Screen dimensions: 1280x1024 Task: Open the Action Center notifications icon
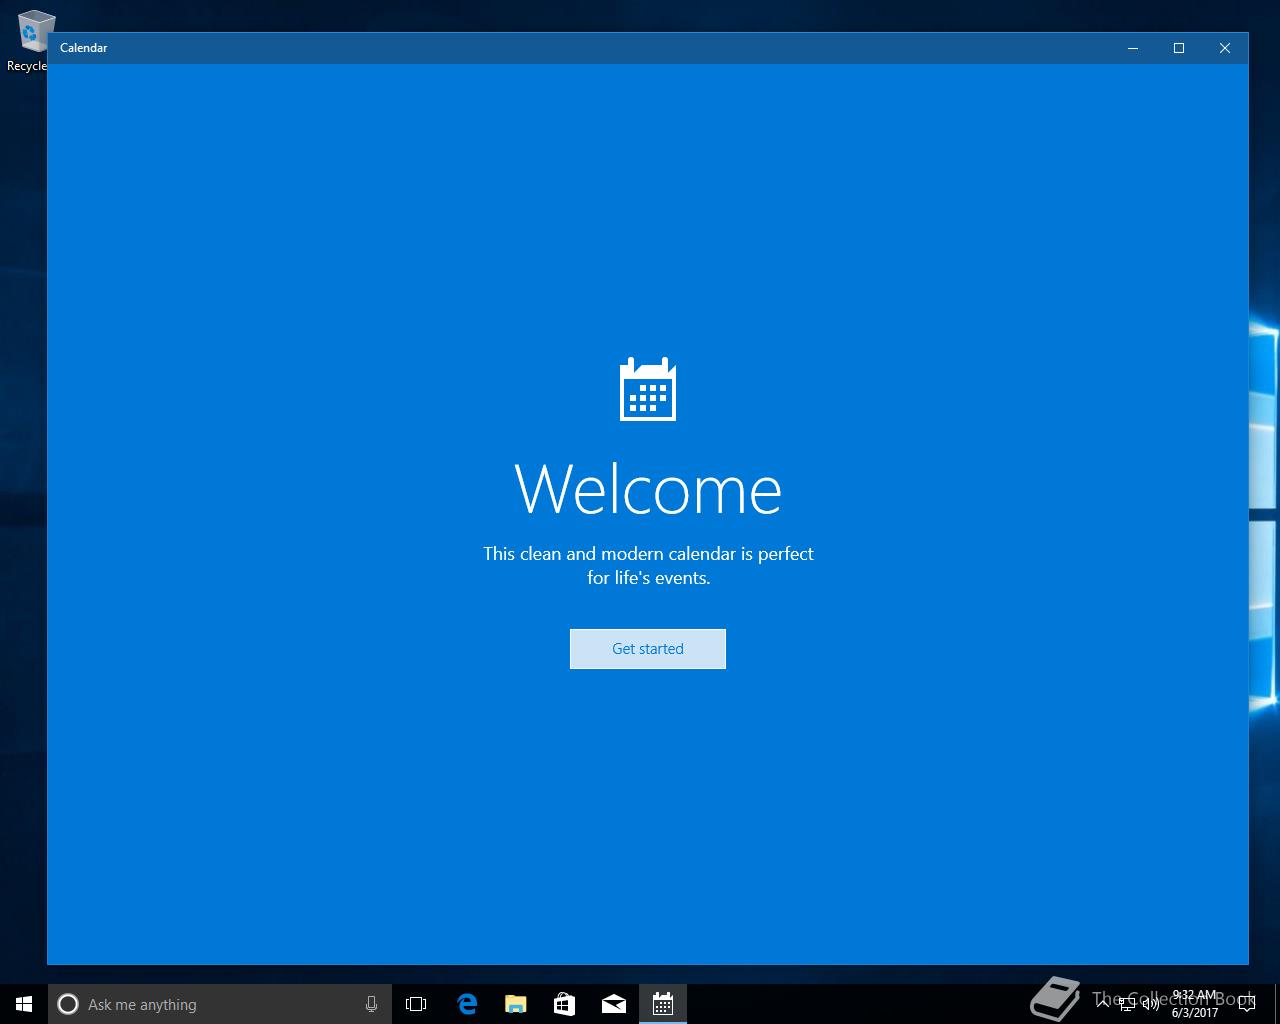1246,1004
